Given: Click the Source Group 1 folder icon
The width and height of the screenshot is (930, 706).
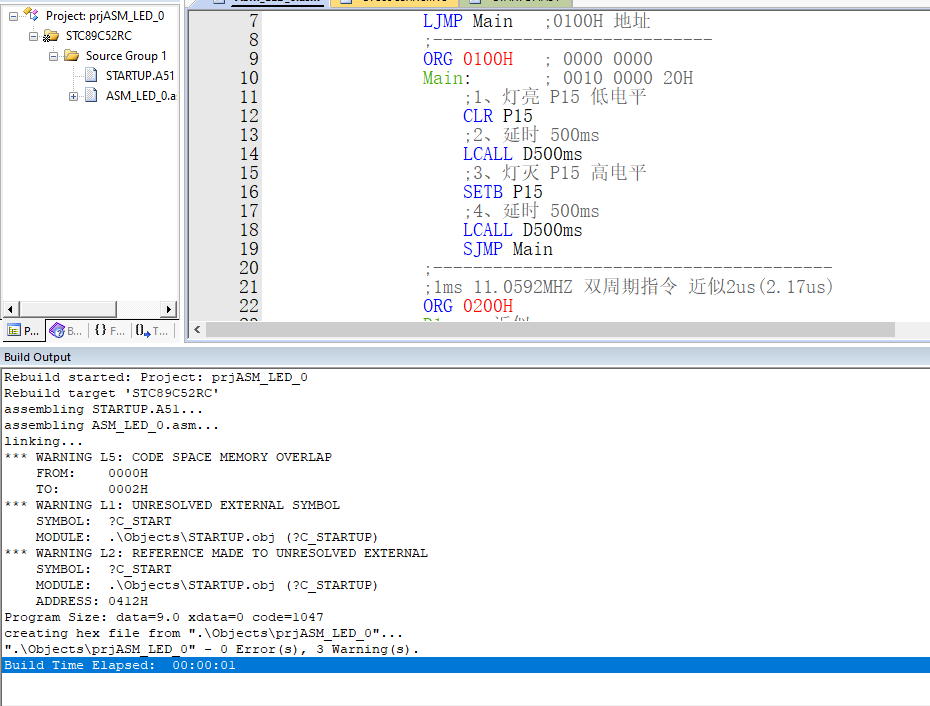Looking at the screenshot, I should 72,56.
